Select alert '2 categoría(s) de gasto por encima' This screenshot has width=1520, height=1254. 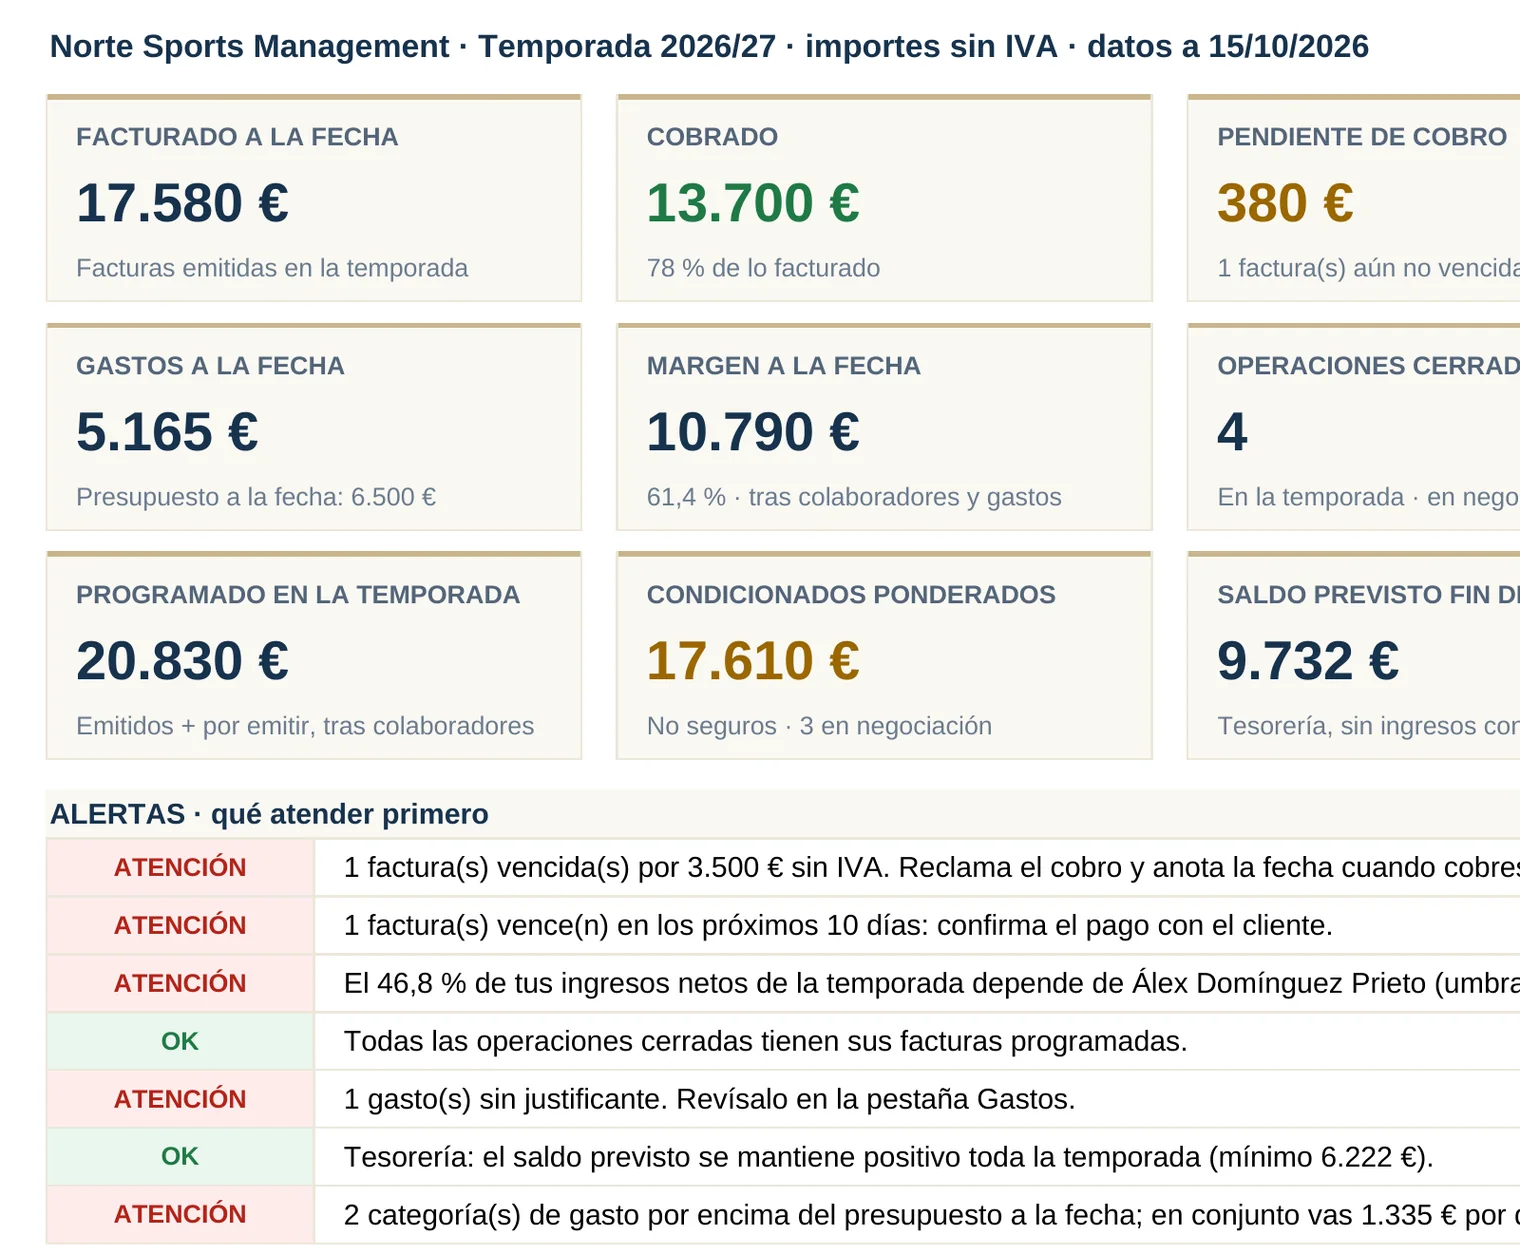(x=918, y=1215)
